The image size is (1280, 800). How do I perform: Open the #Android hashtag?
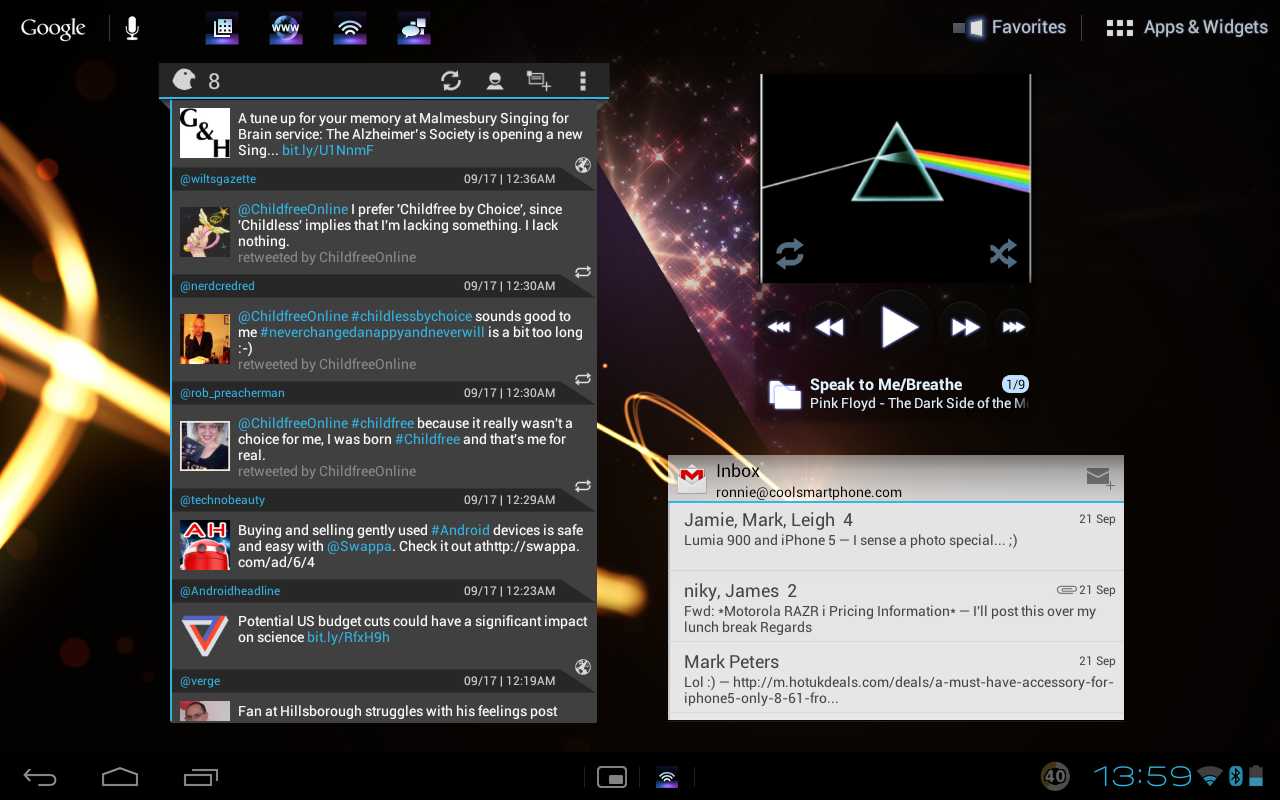coord(460,530)
